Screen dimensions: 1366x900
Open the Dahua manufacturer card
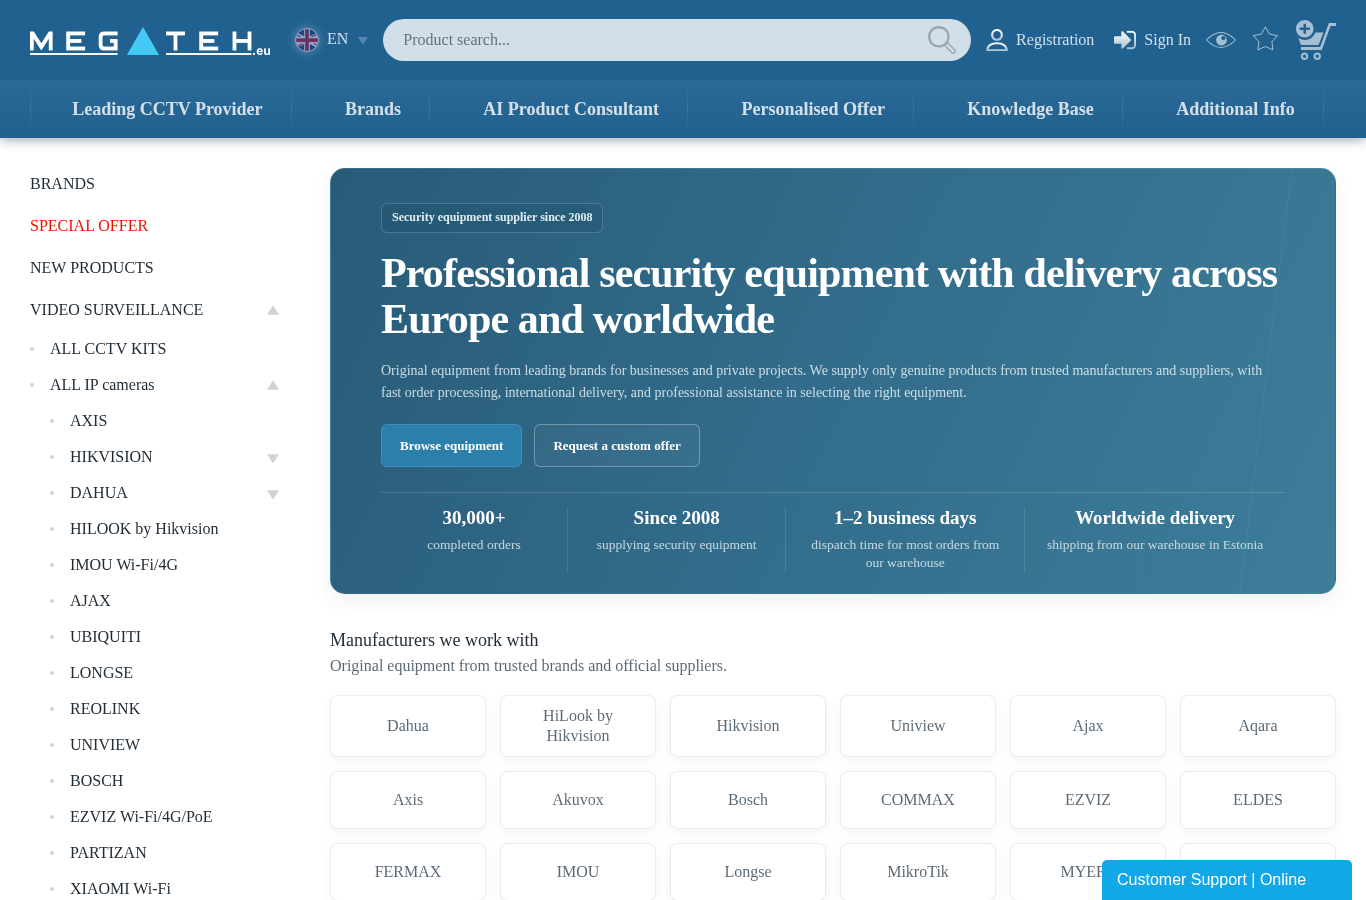click(408, 726)
